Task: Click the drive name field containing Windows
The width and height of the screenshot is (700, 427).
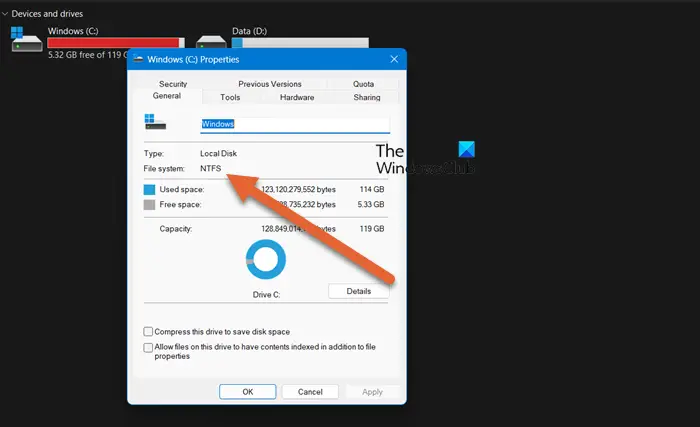Action: [295, 124]
